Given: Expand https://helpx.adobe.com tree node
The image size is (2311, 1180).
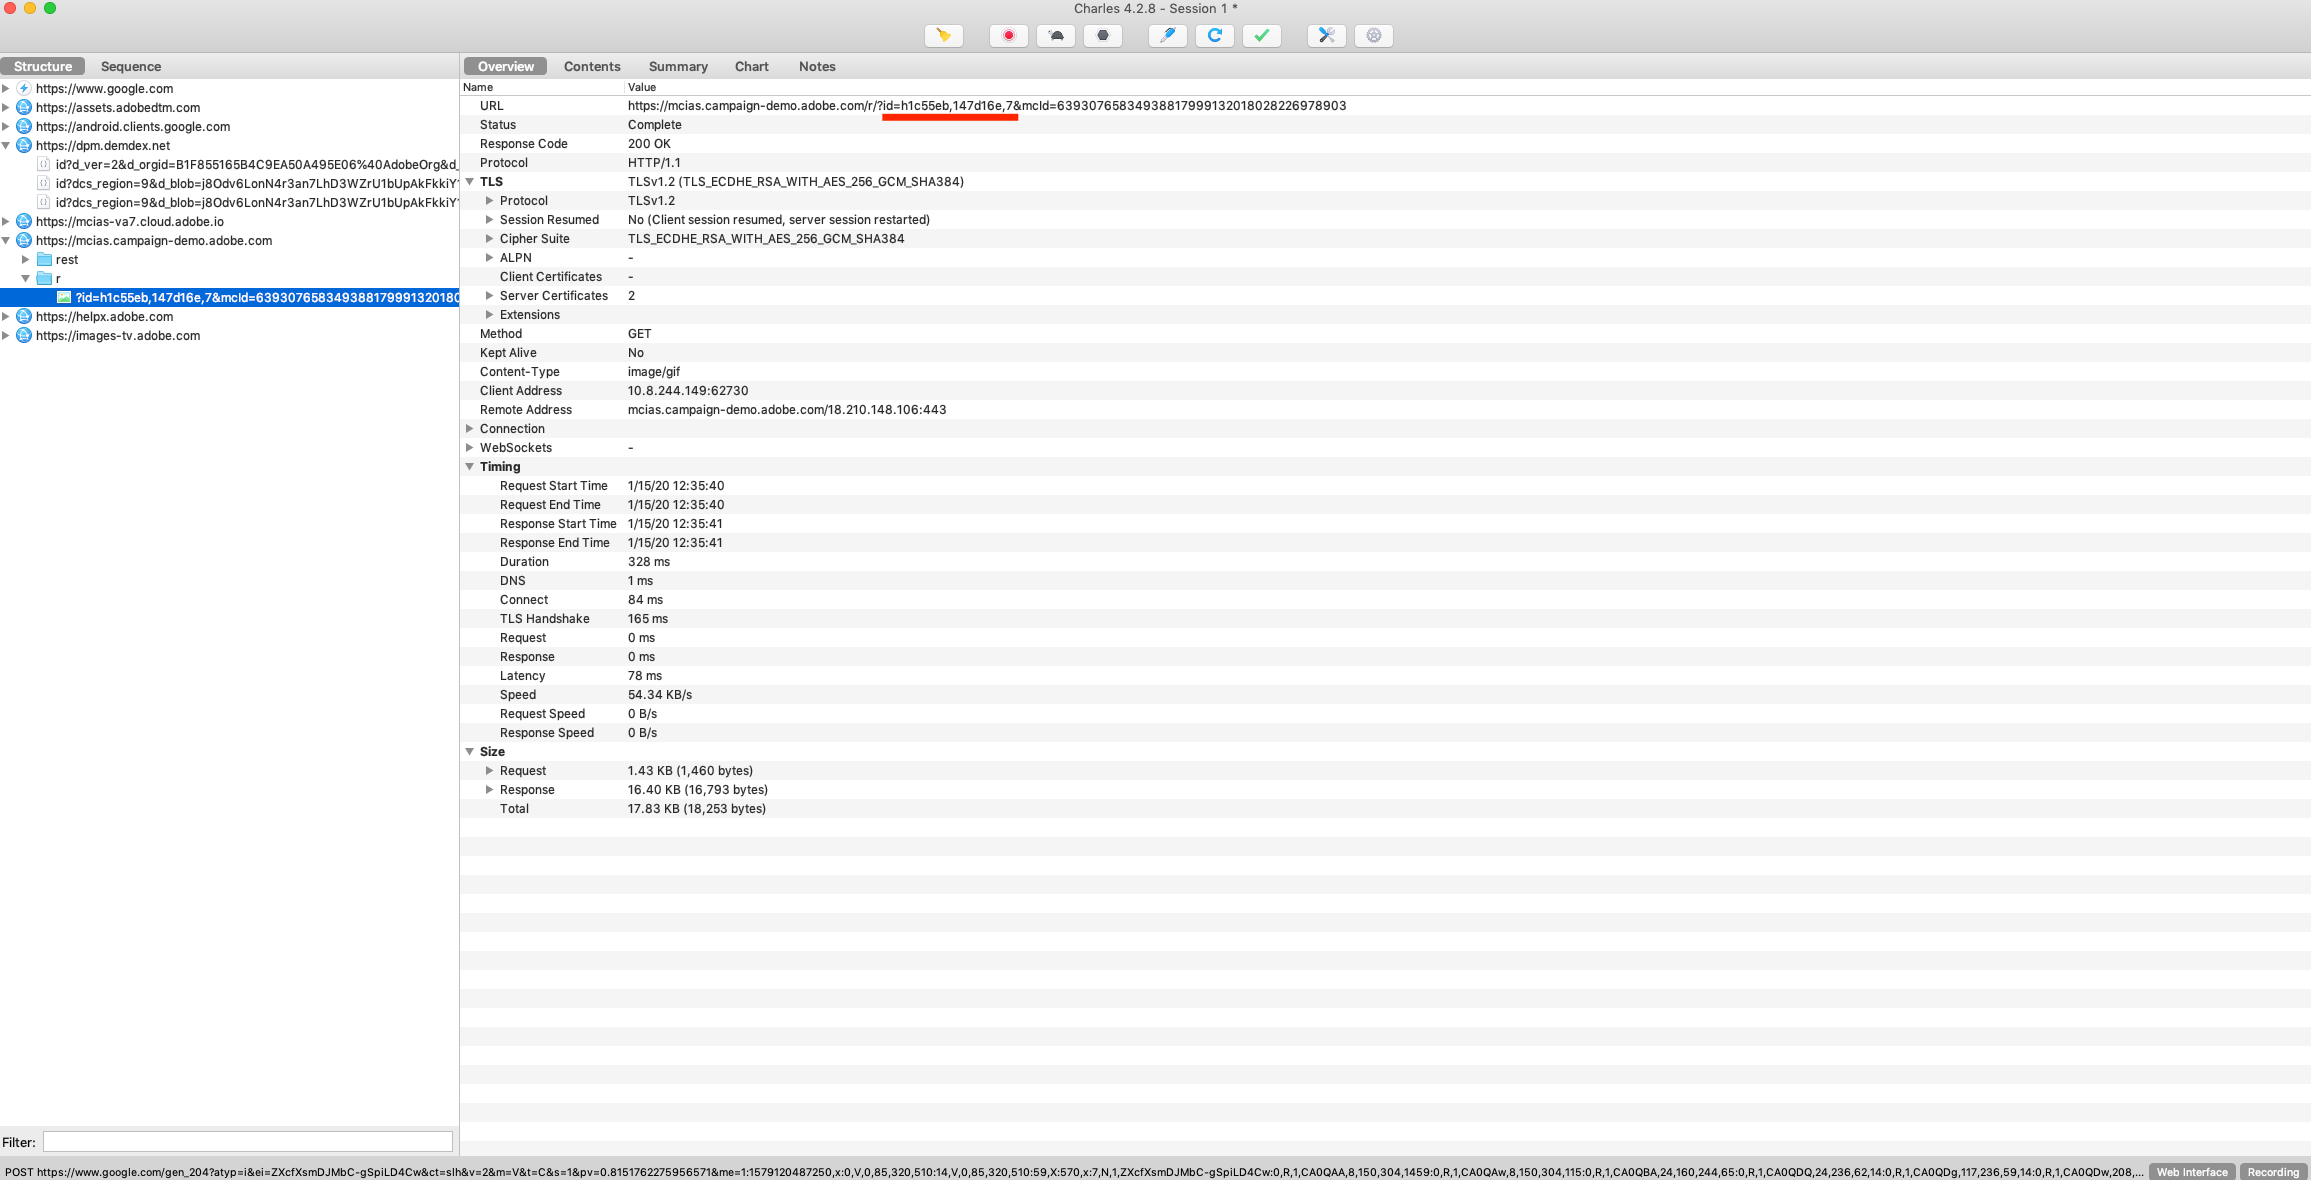Looking at the screenshot, I should click(x=6, y=316).
